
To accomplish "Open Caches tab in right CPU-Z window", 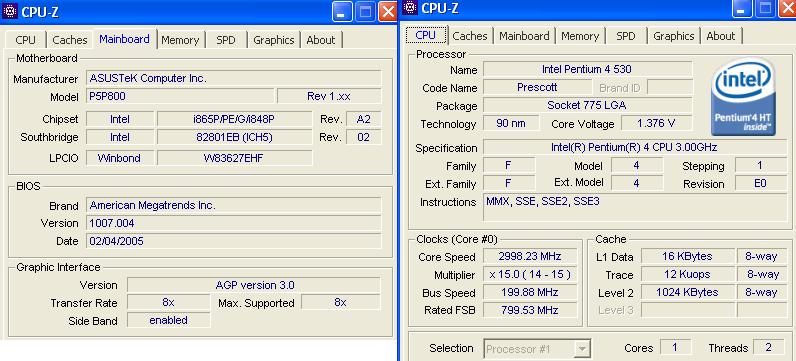I will pyautogui.click(x=470, y=36).
